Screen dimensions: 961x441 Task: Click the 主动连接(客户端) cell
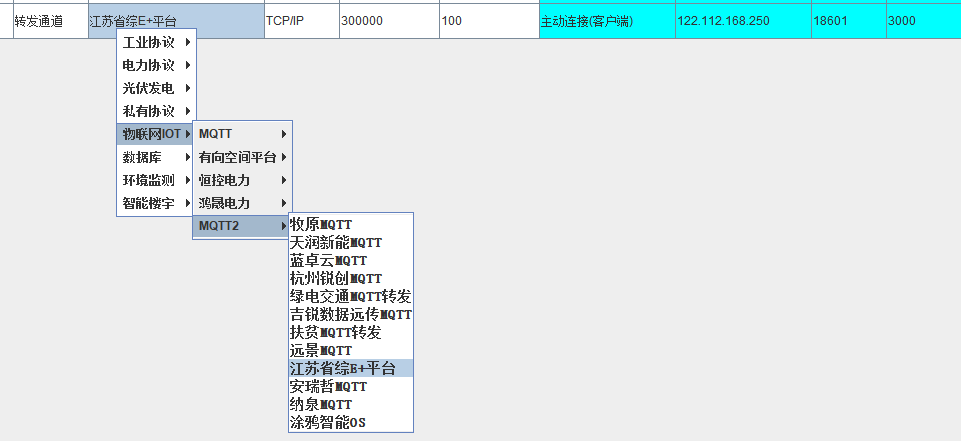(607, 21)
